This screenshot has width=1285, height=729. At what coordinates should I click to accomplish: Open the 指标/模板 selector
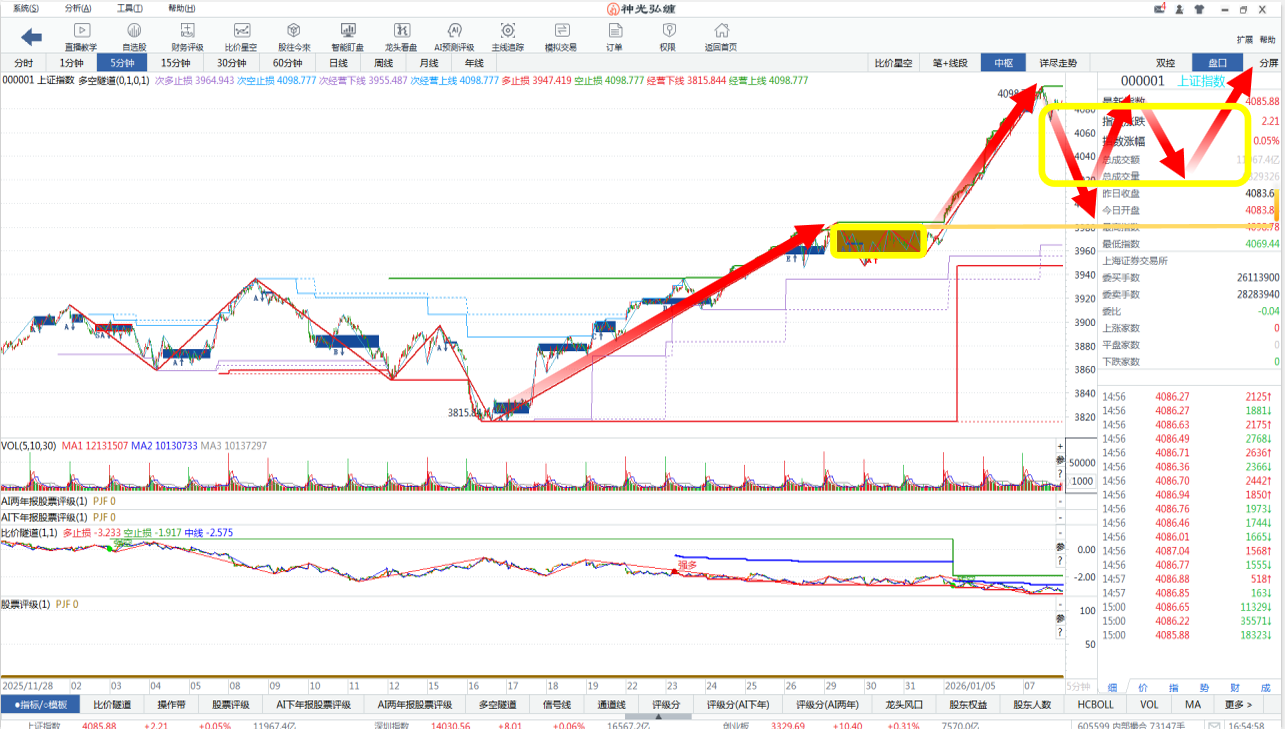coord(41,705)
